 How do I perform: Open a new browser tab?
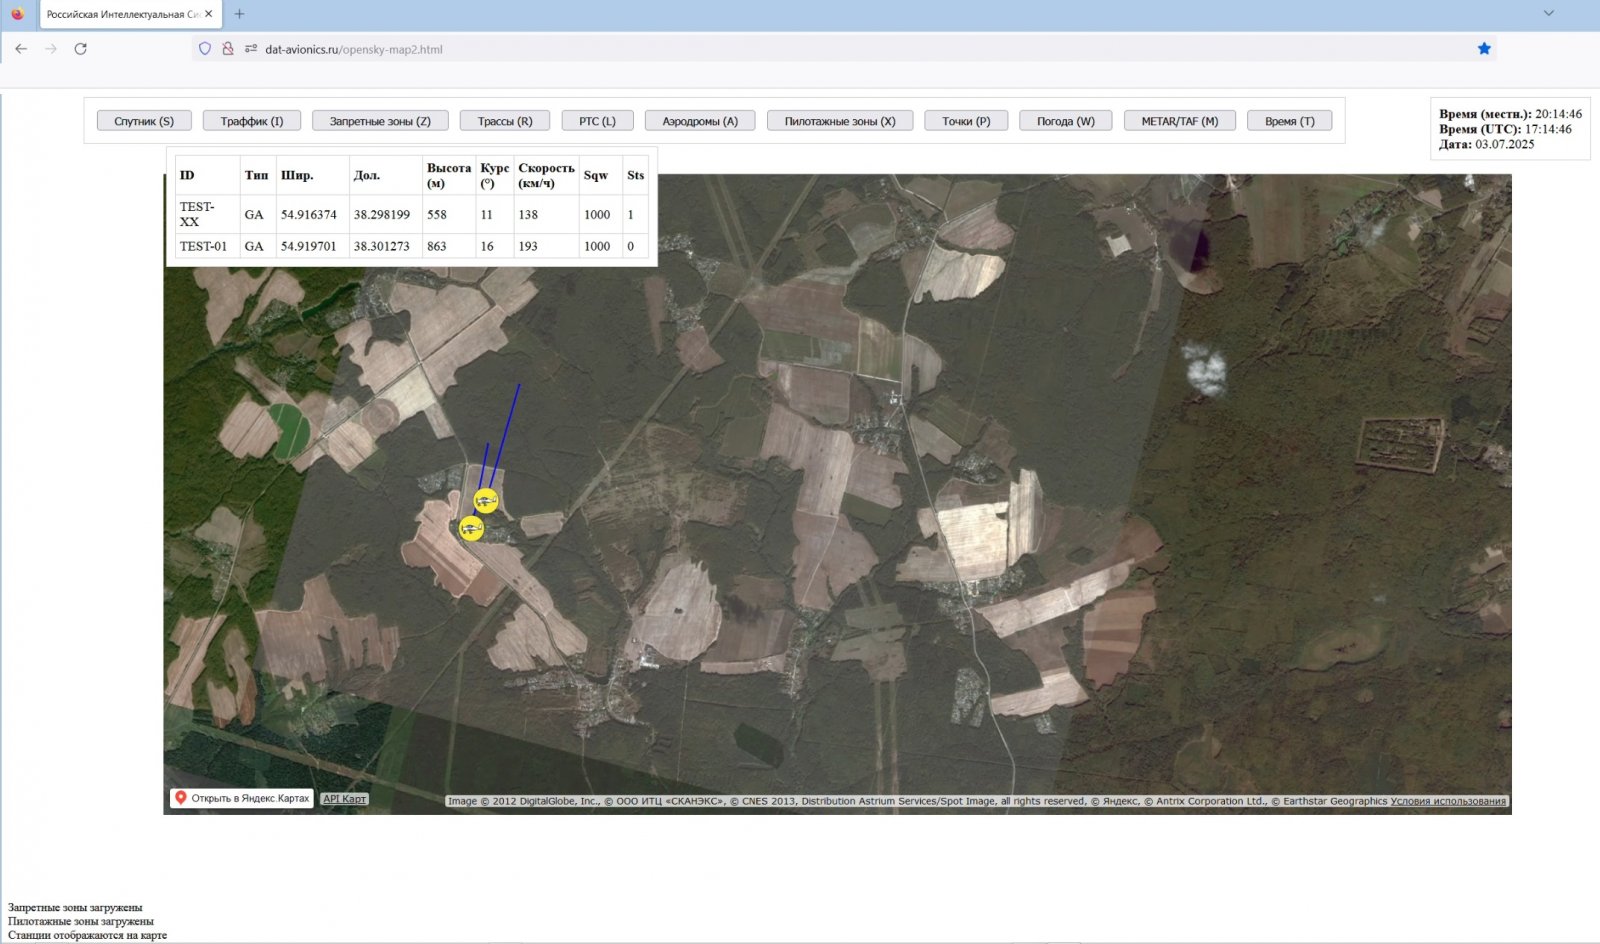(x=239, y=14)
